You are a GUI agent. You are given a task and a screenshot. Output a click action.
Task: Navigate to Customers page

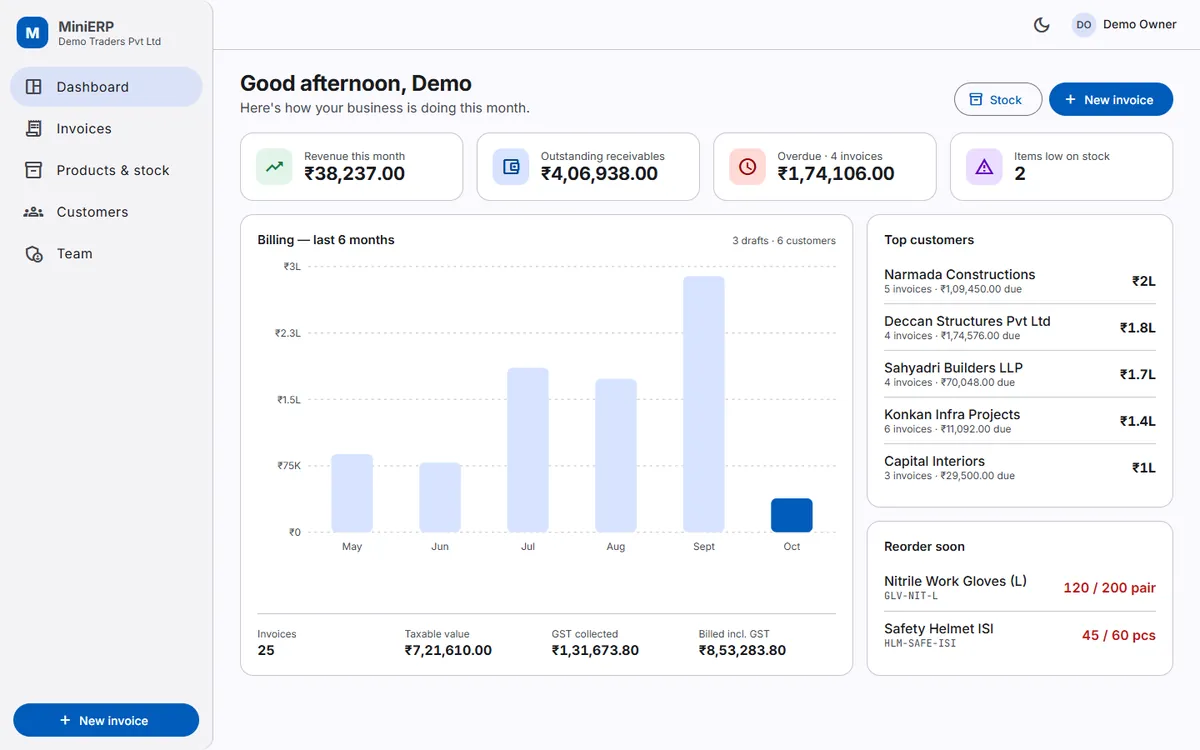point(106,212)
